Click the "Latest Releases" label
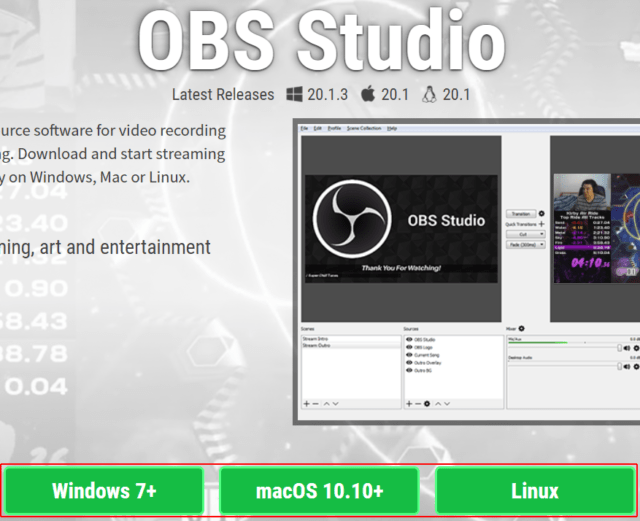This screenshot has width=640, height=521. [223, 94]
